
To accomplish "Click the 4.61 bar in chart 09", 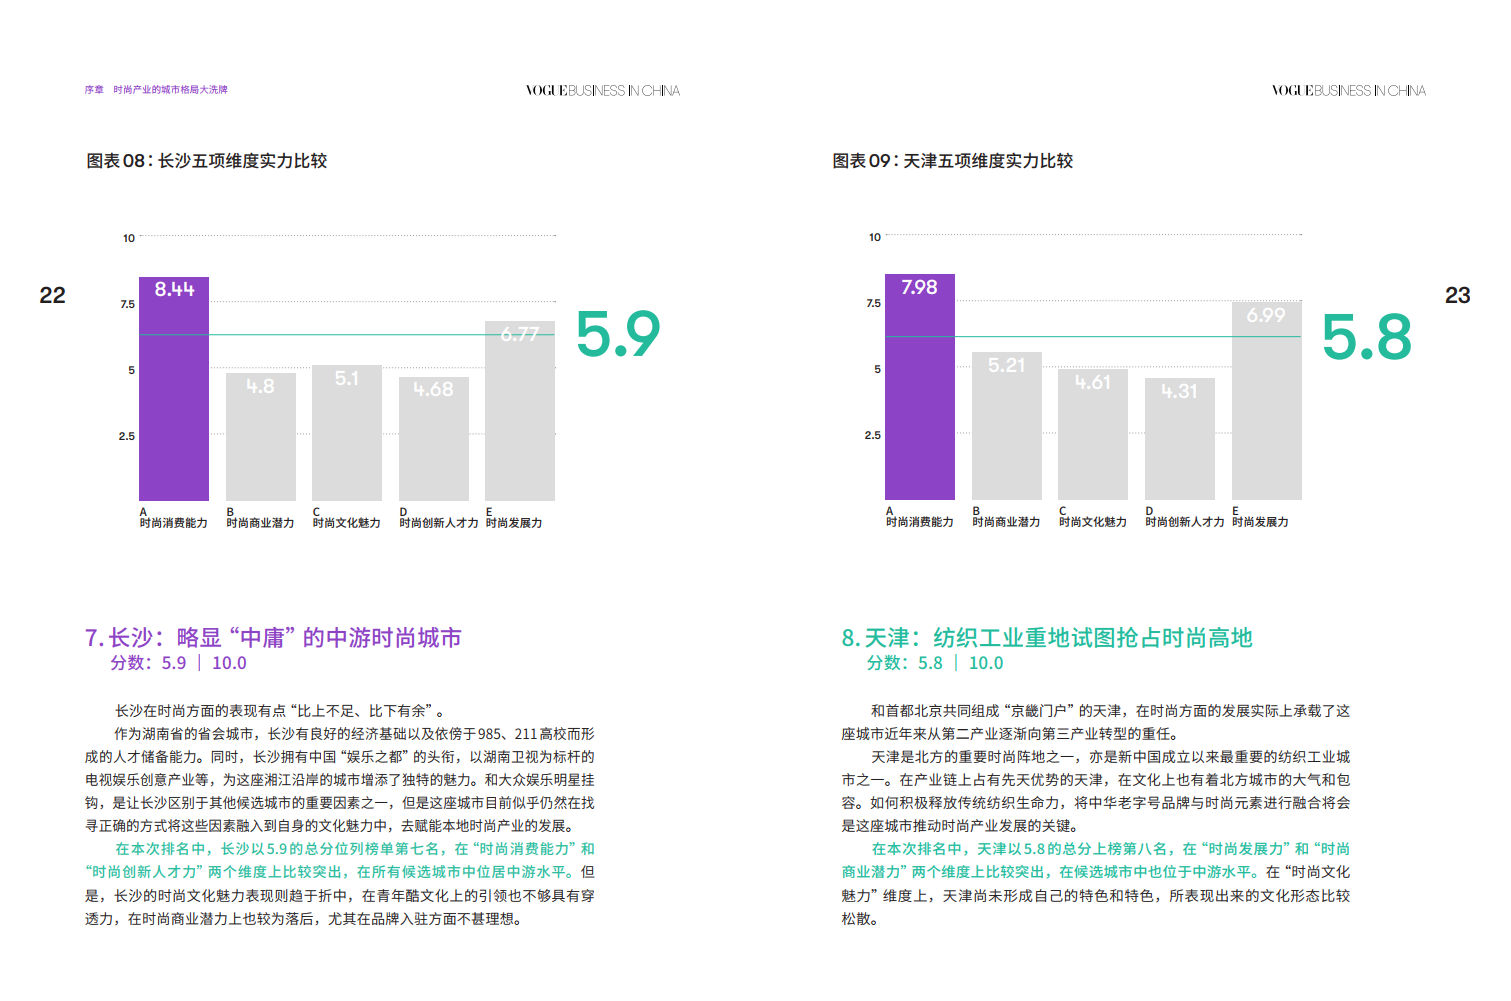I will 1093,434.
